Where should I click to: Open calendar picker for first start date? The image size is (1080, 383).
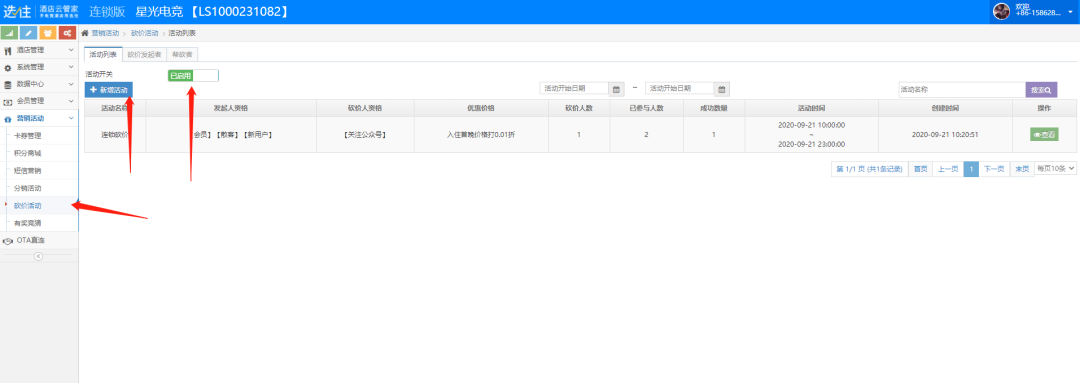[616, 89]
